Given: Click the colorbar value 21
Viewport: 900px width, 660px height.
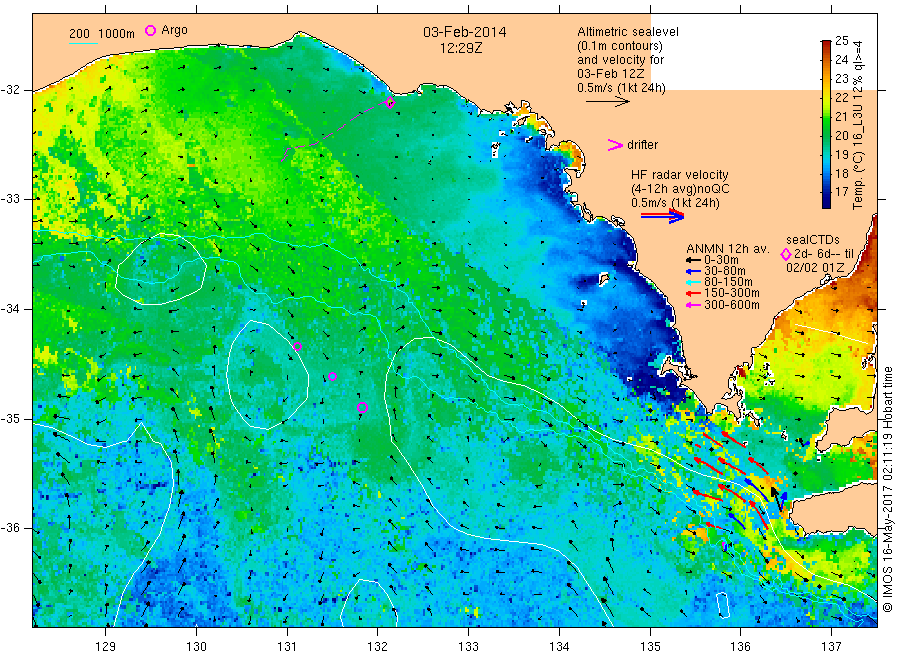Looking at the screenshot, I should pyautogui.click(x=841, y=117).
